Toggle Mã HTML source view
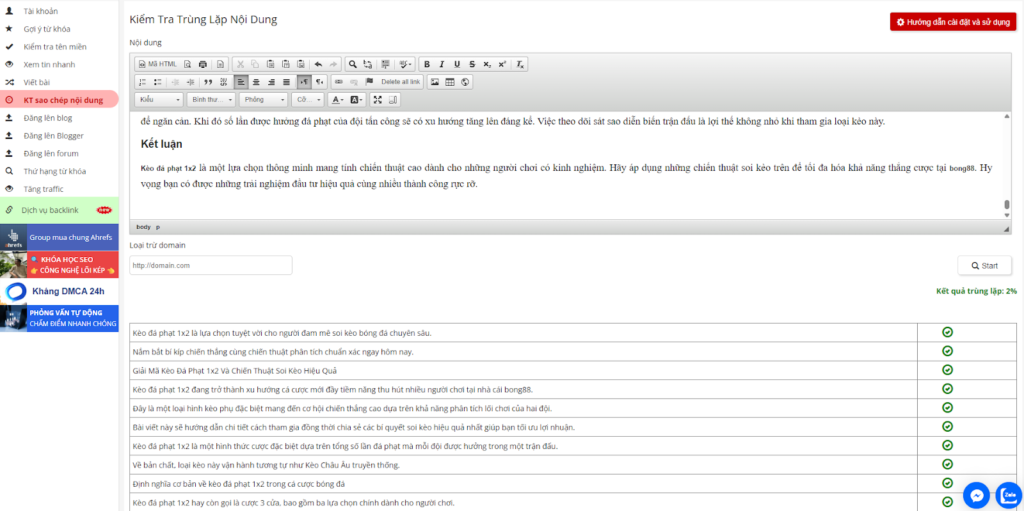The image size is (1024, 511). [158, 64]
